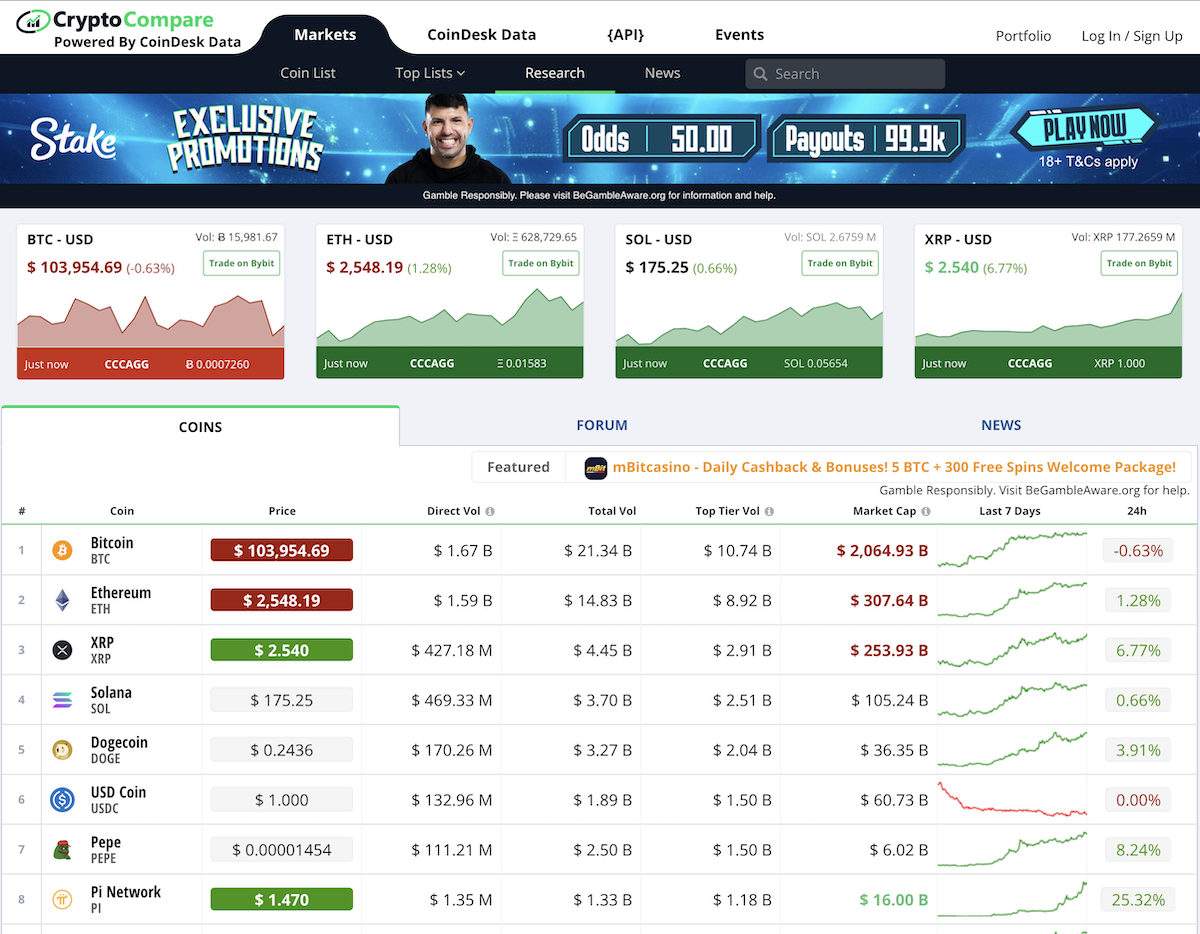The height and width of the screenshot is (934, 1200).
Task: Switch to the NEWS tab
Action: coord(1001,425)
